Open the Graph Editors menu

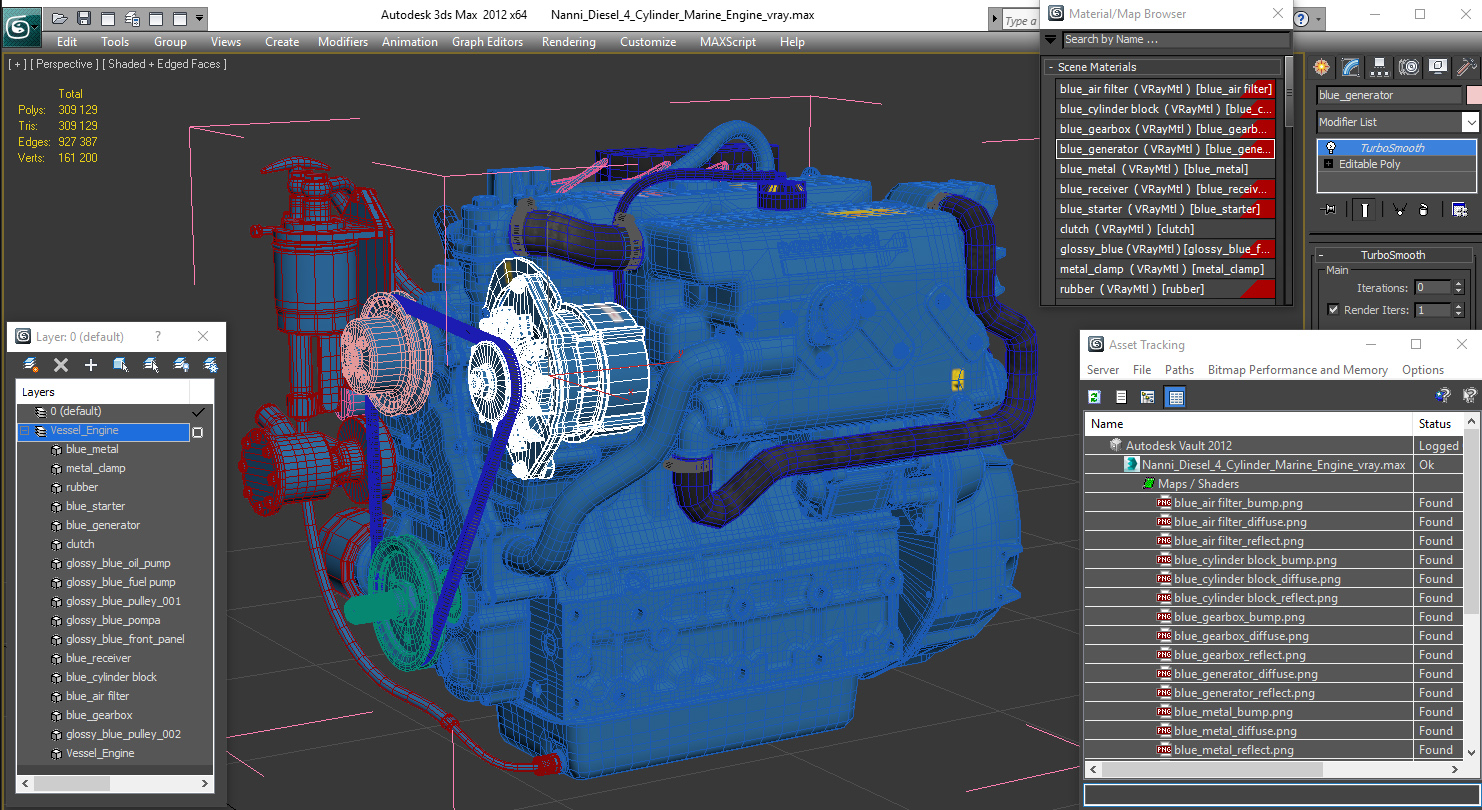click(487, 42)
